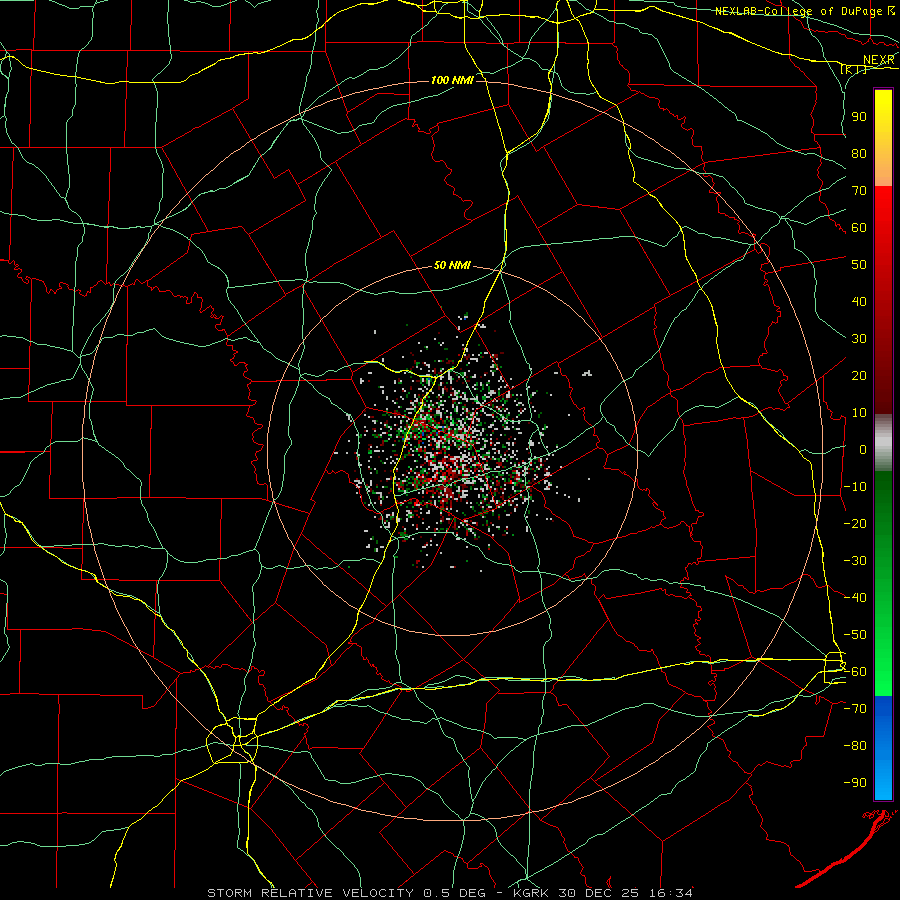900x900 pixels.
Task: Select the -10 scale value
Action: click(x=855, y=487)
